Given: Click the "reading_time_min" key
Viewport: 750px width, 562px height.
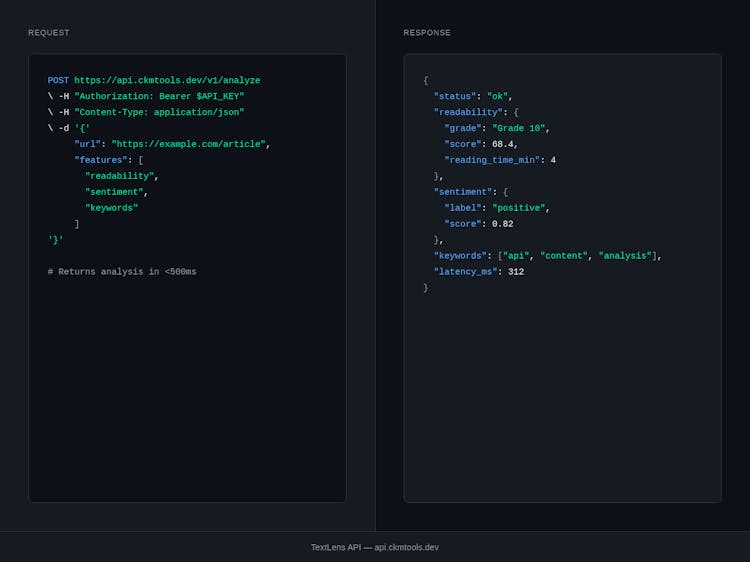Looking at the screenshot, I should 492,160.
